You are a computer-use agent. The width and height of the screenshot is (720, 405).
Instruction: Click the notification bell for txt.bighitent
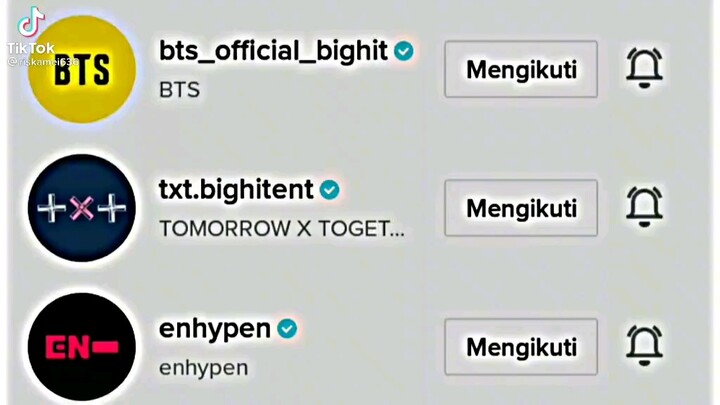[644, 207]
